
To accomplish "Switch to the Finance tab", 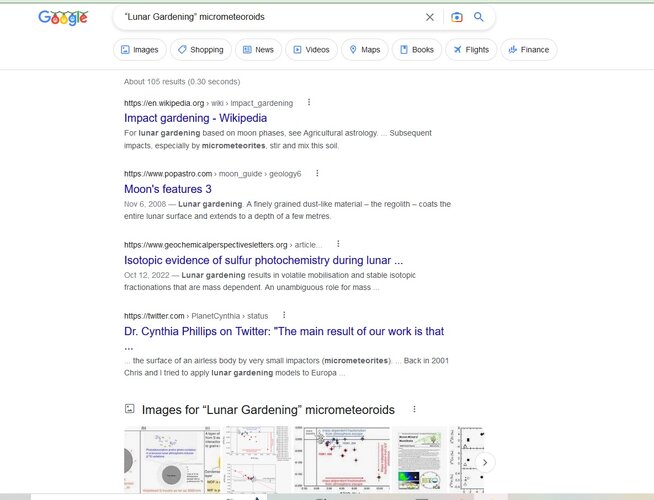I will [x=529, y=50].
